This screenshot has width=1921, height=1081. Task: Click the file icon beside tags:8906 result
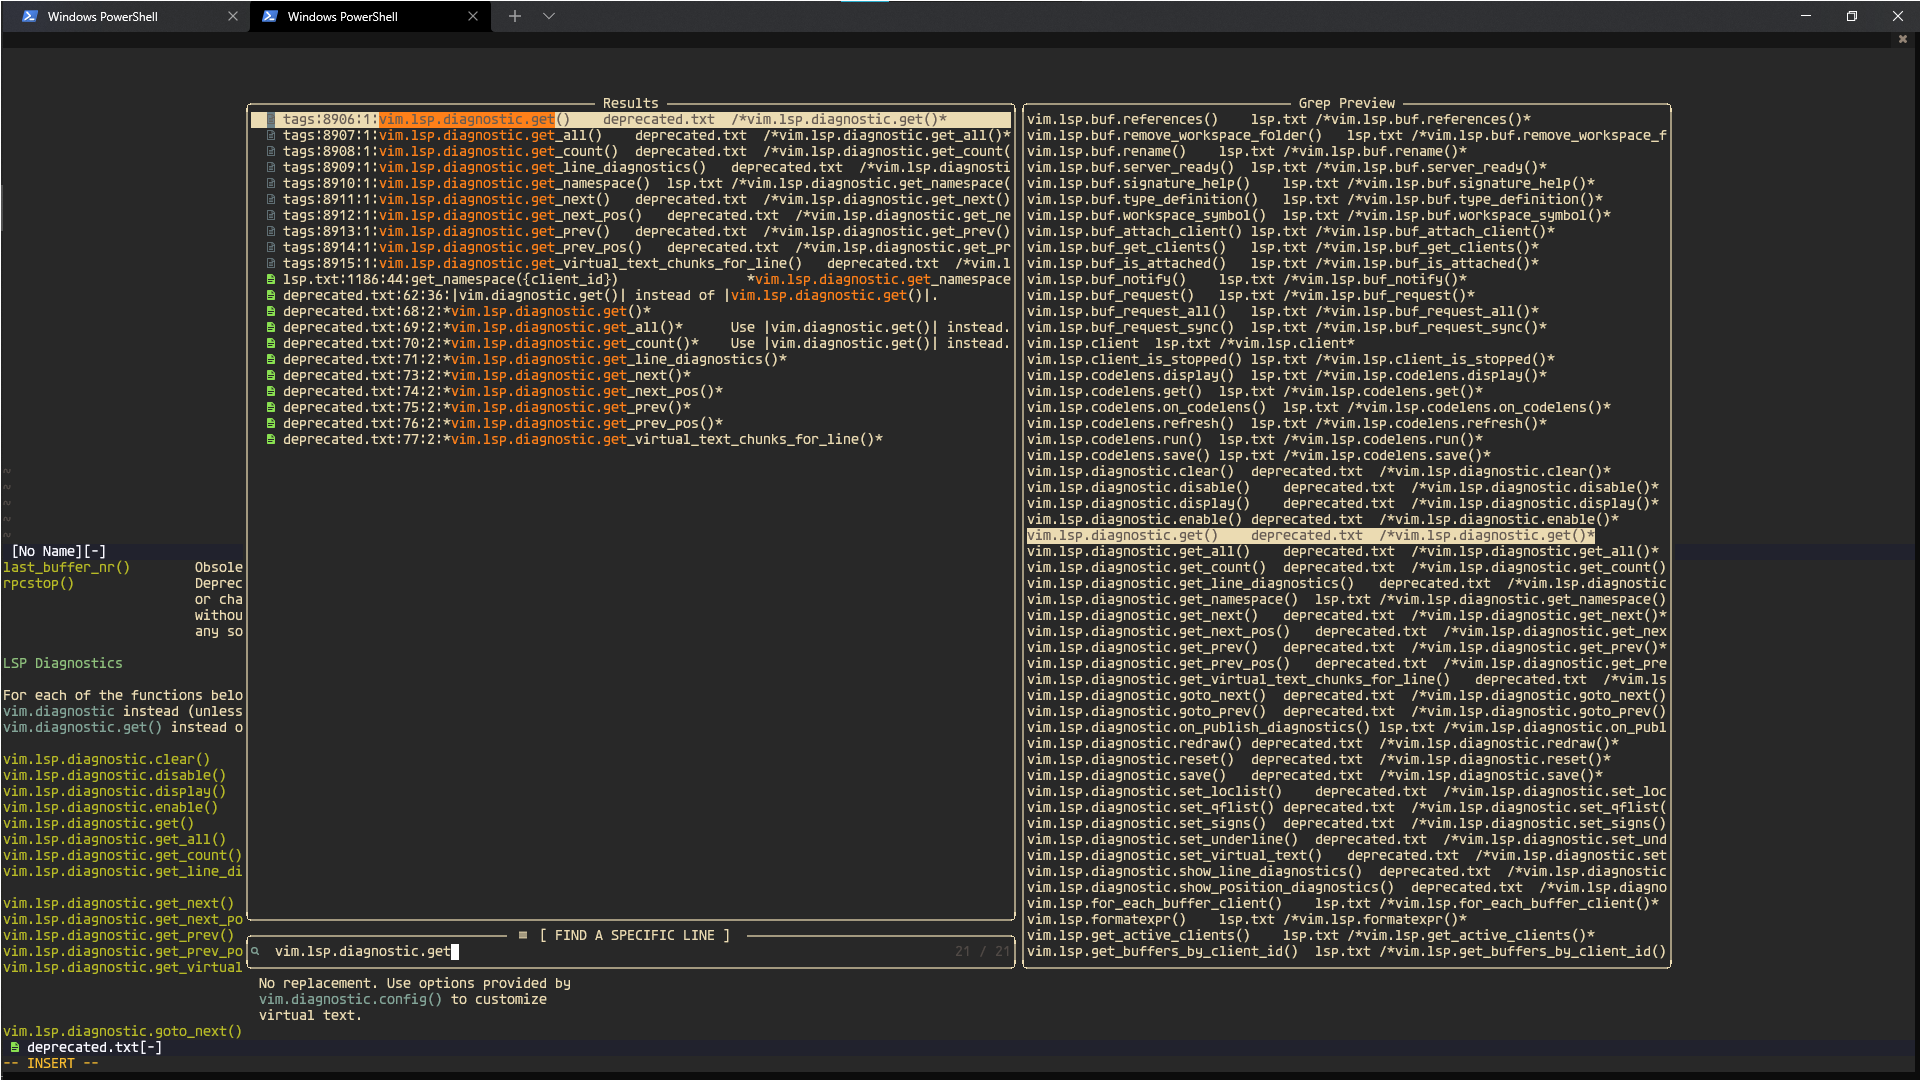(270, 118)
